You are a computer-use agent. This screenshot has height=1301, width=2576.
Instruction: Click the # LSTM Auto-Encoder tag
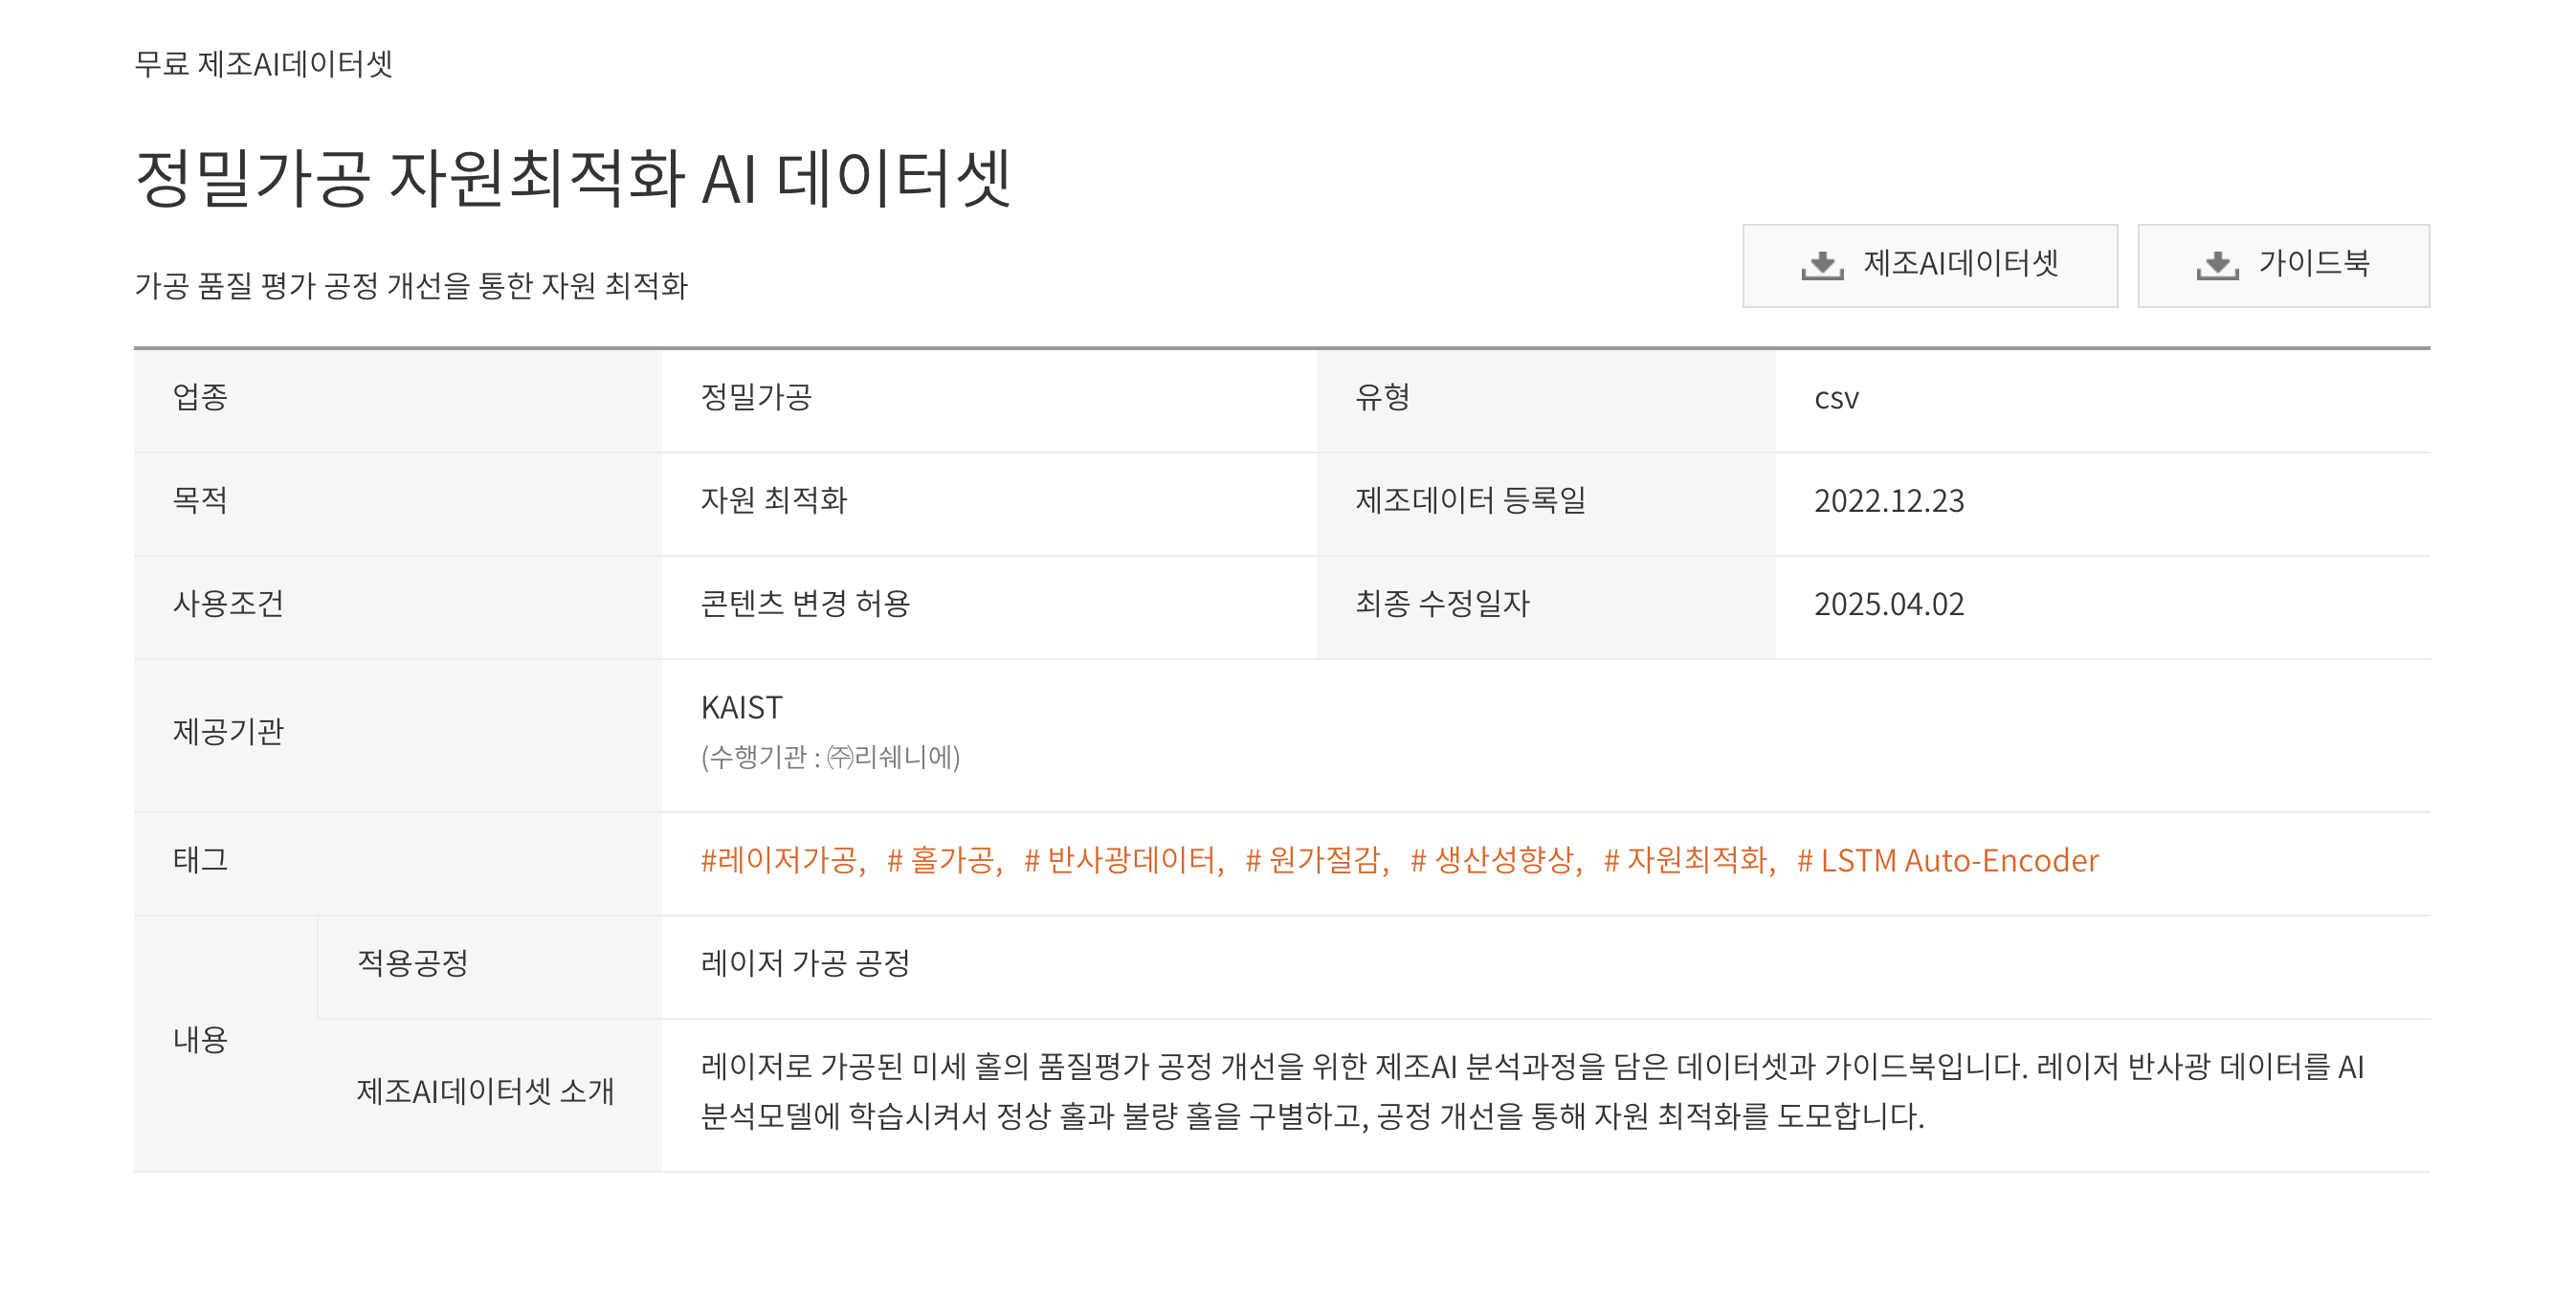[x=1947, y=860]
